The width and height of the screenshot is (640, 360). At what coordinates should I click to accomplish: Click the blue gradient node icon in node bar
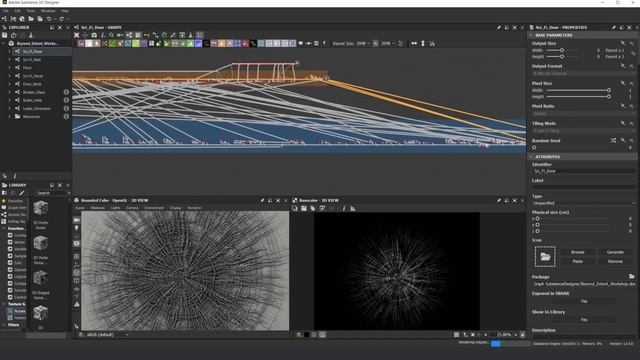tap(198, 43)
